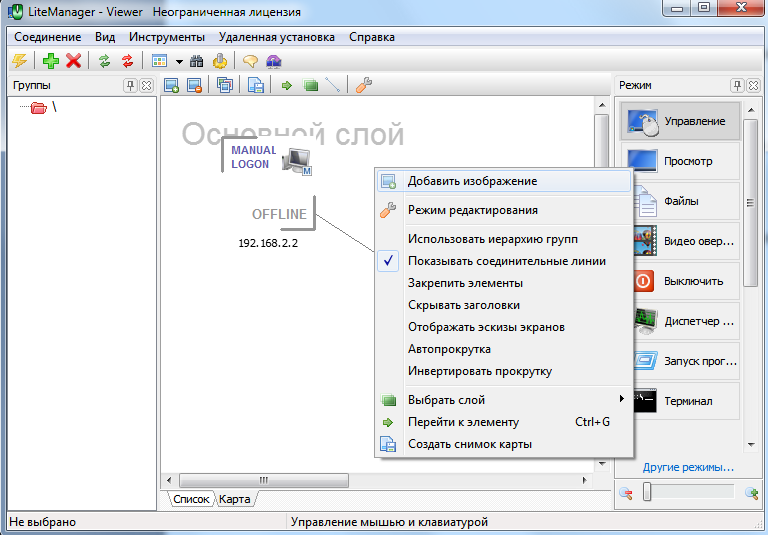Click the lightning bolt connect icon

[x=20, y=61]
